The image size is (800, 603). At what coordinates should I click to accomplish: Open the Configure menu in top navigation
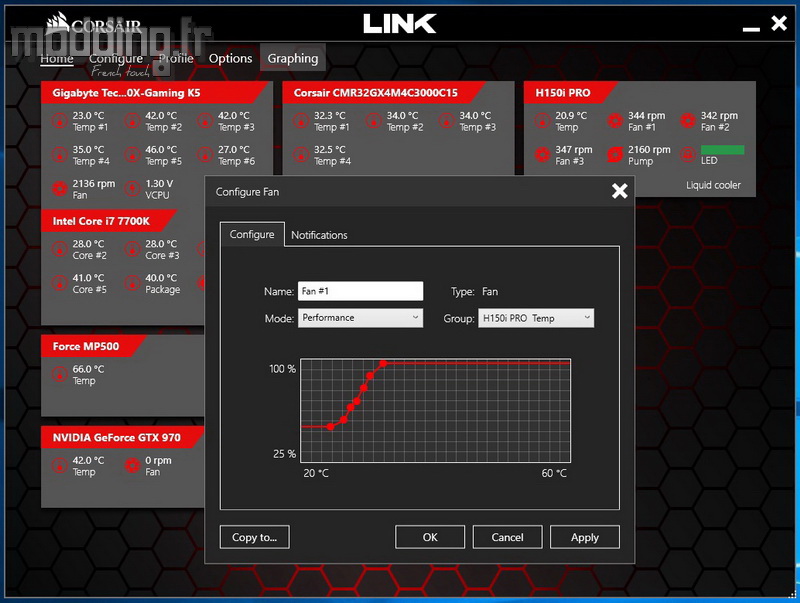click(116, 59)
